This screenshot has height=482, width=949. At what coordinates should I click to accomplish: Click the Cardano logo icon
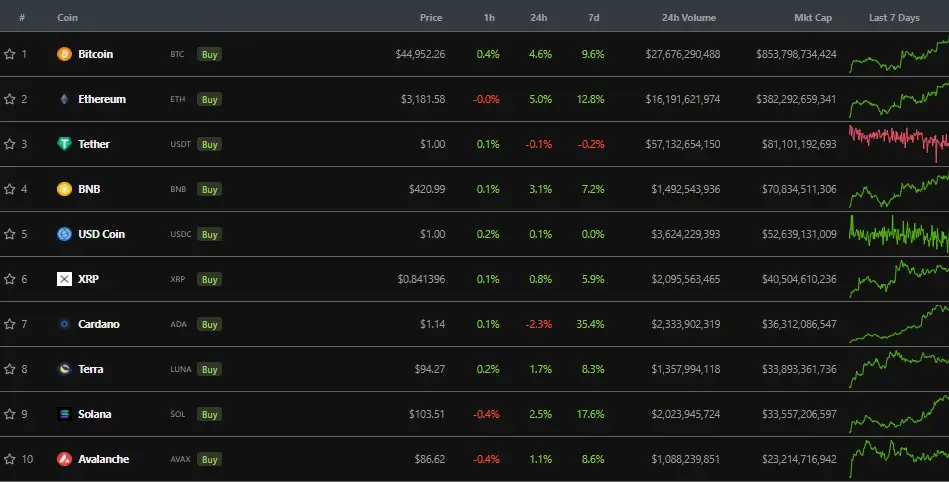coord(64,324)
